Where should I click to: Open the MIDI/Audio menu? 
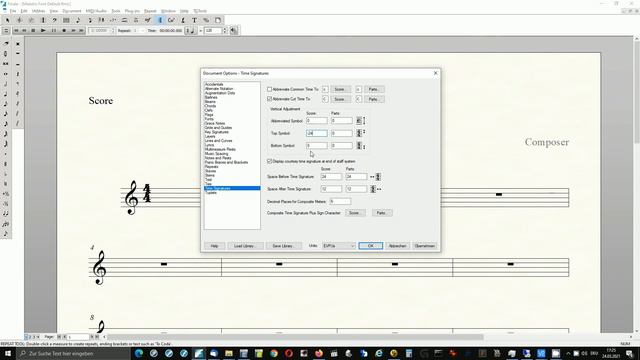[96, 11]
